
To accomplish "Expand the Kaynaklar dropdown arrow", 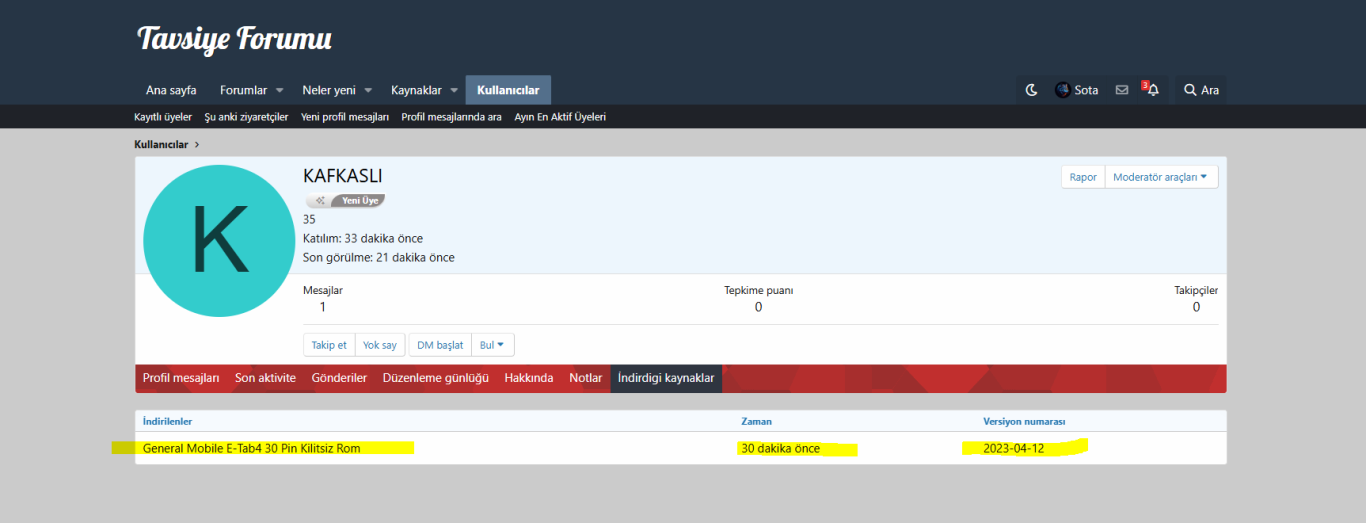I will [453, 90].
